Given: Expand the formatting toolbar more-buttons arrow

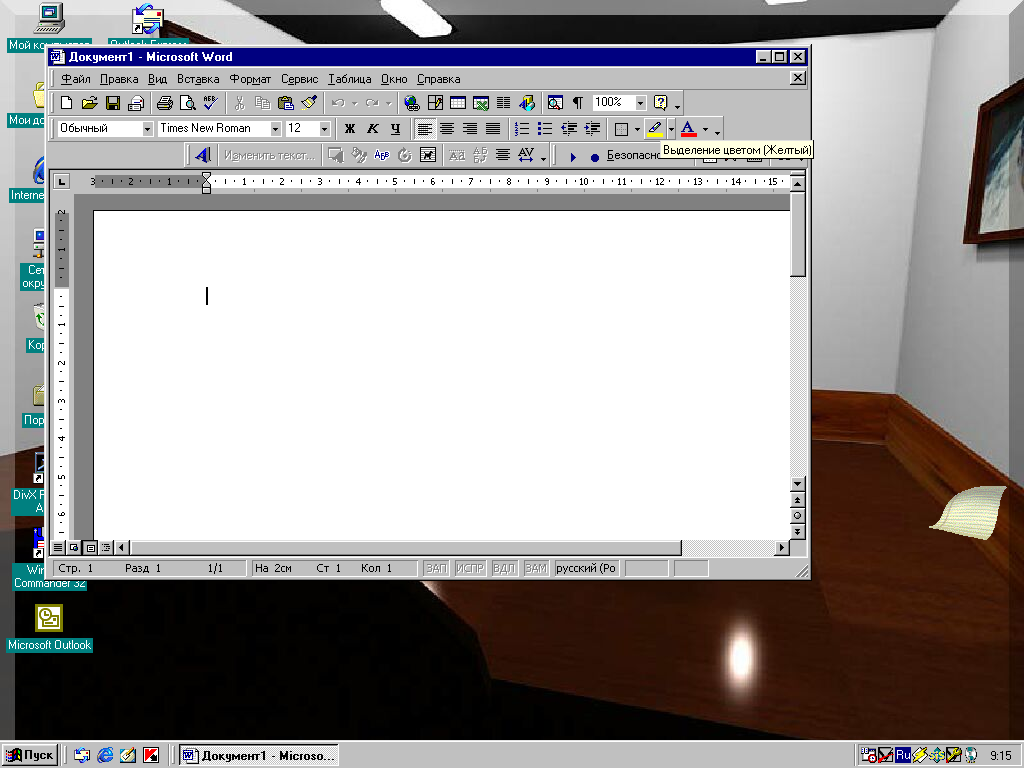Looking at the screenshot, I should click(717, 131).
